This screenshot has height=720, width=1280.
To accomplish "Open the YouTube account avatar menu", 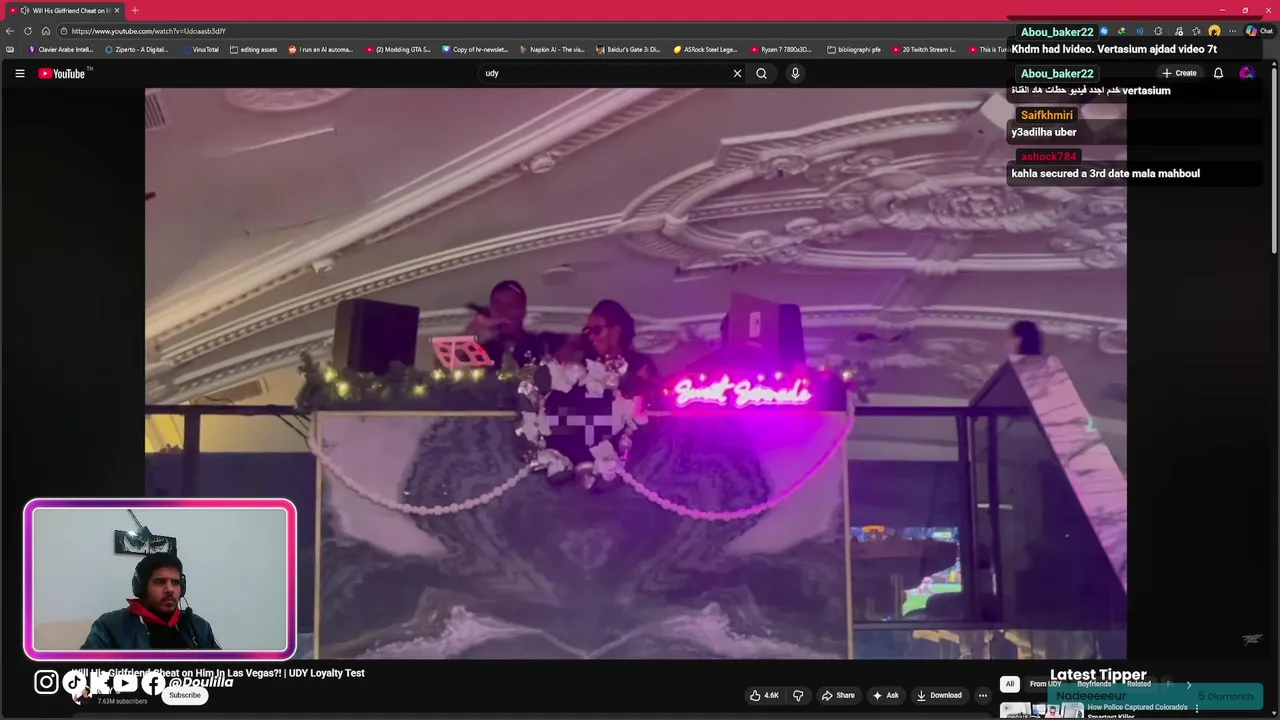I will pyautogui.click(x=1246, y=73).
